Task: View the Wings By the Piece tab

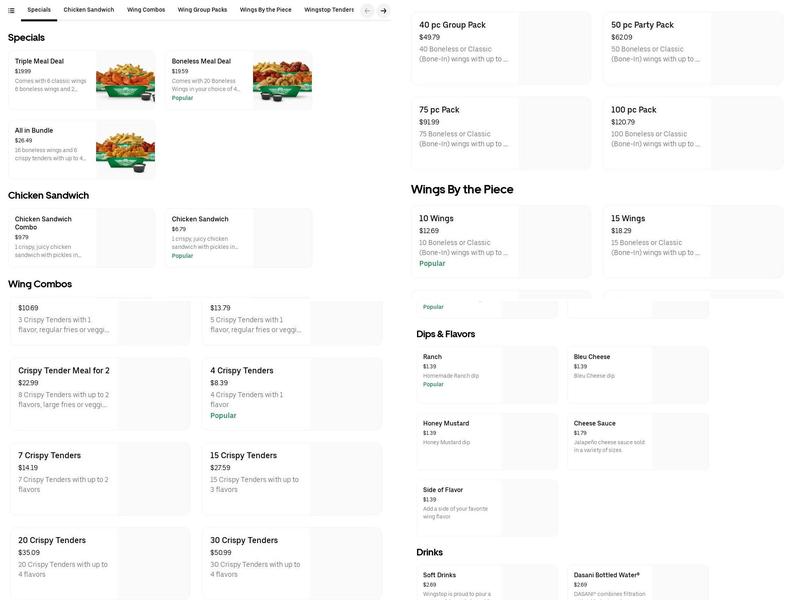Action: (265, 8)
